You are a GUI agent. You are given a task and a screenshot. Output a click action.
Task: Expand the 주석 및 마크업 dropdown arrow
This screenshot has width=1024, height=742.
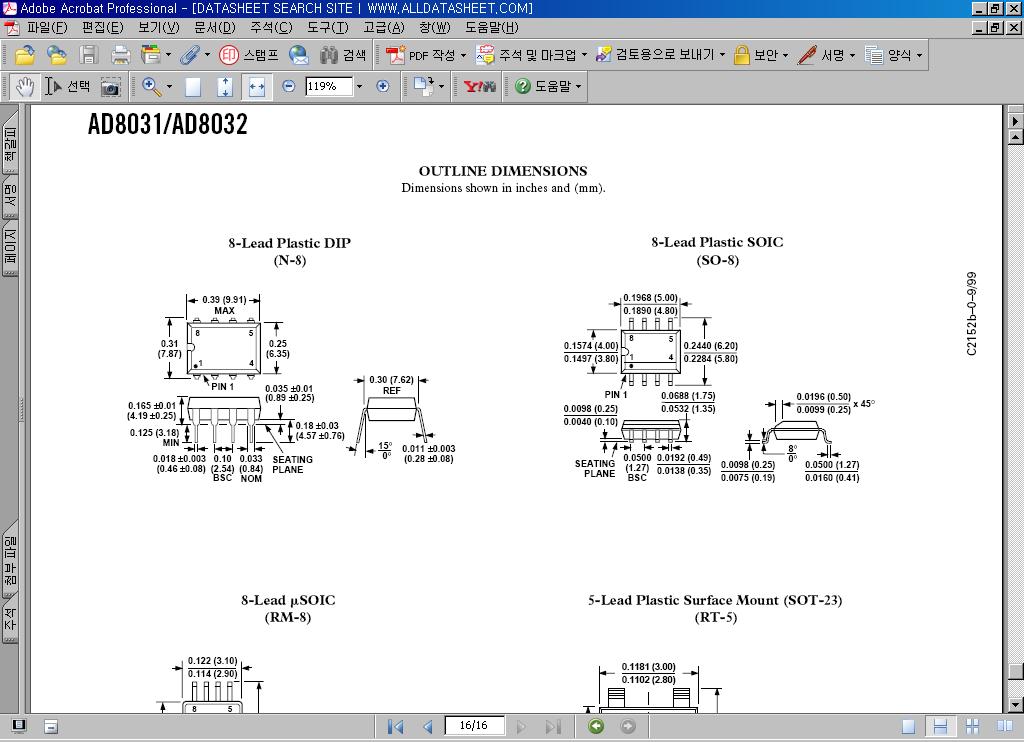(584, 56)
